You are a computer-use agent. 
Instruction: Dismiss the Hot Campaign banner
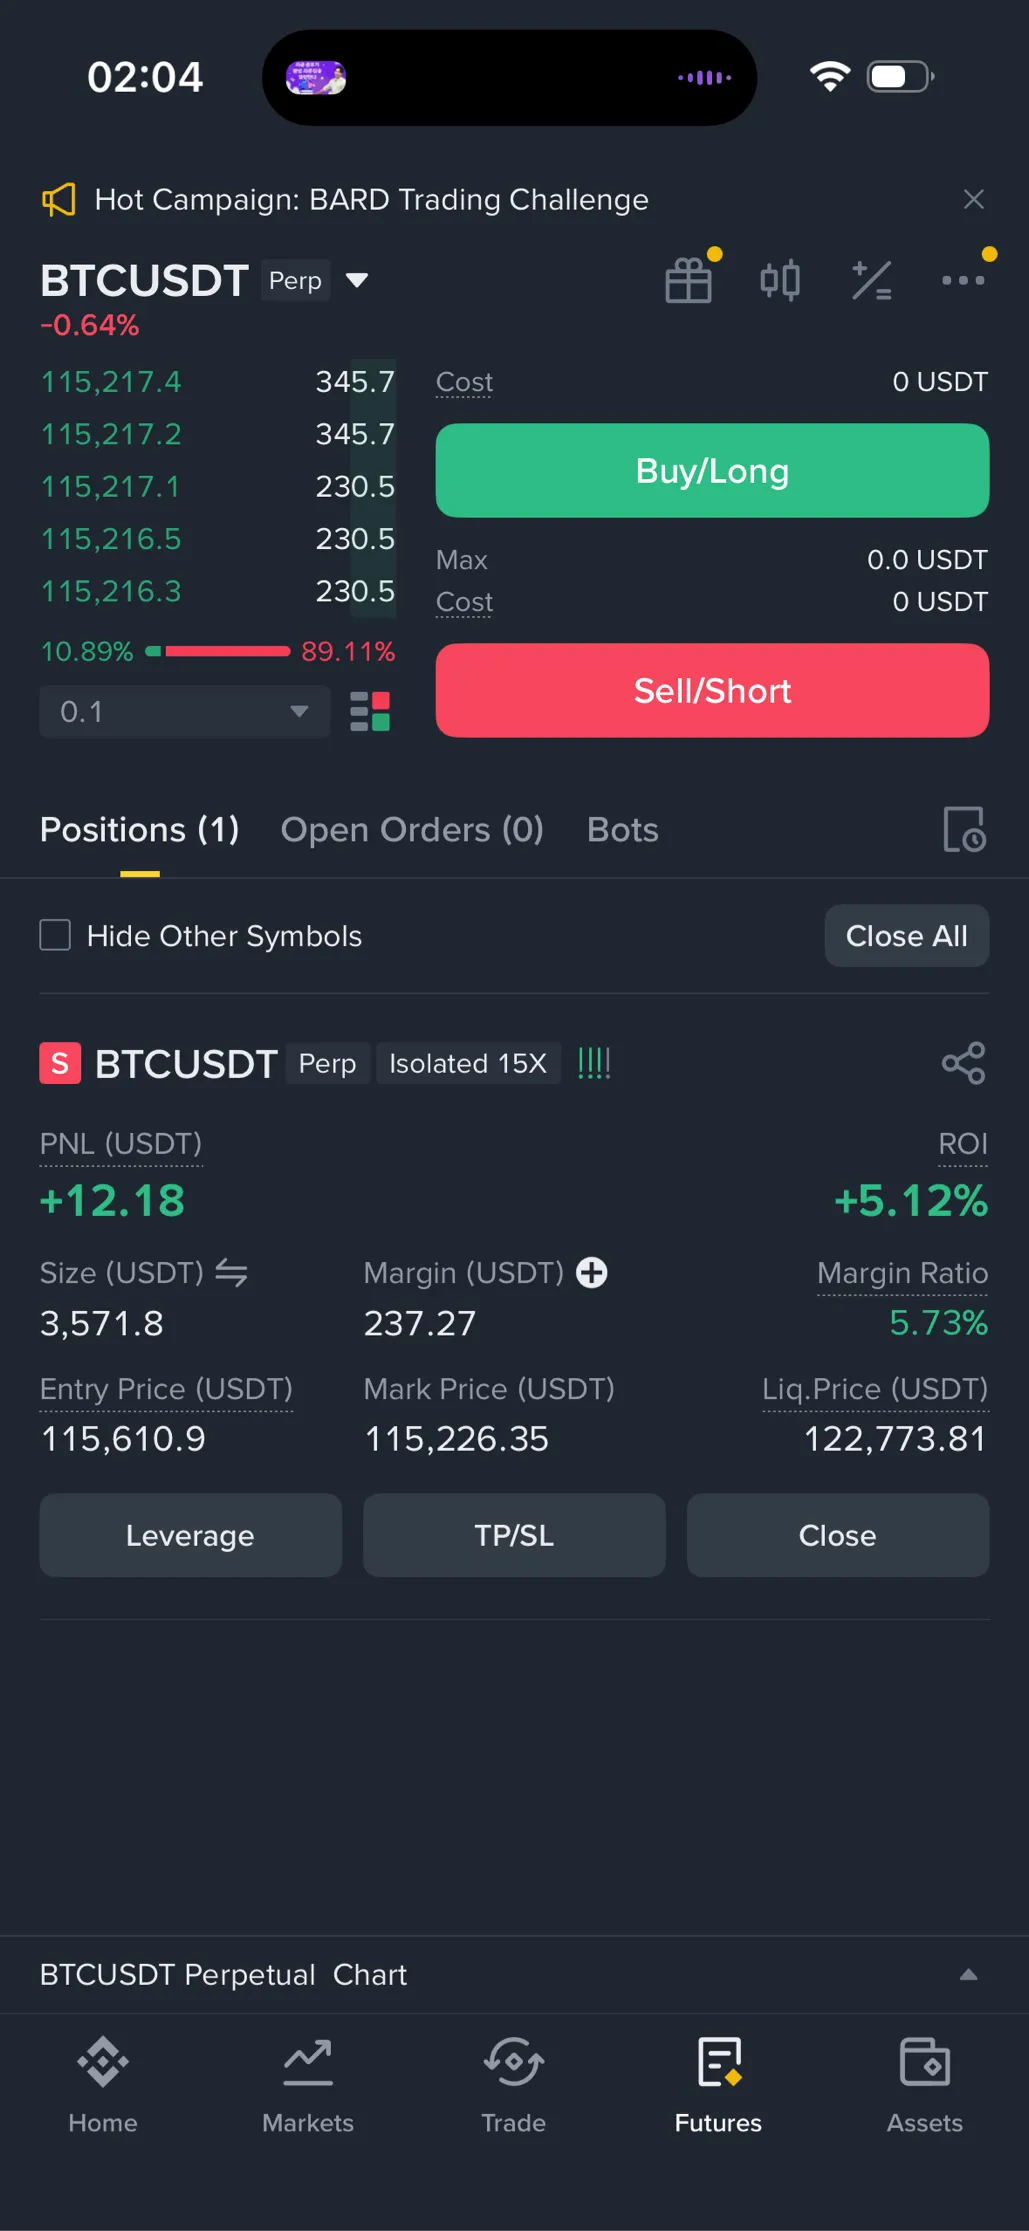click(974, 200)
